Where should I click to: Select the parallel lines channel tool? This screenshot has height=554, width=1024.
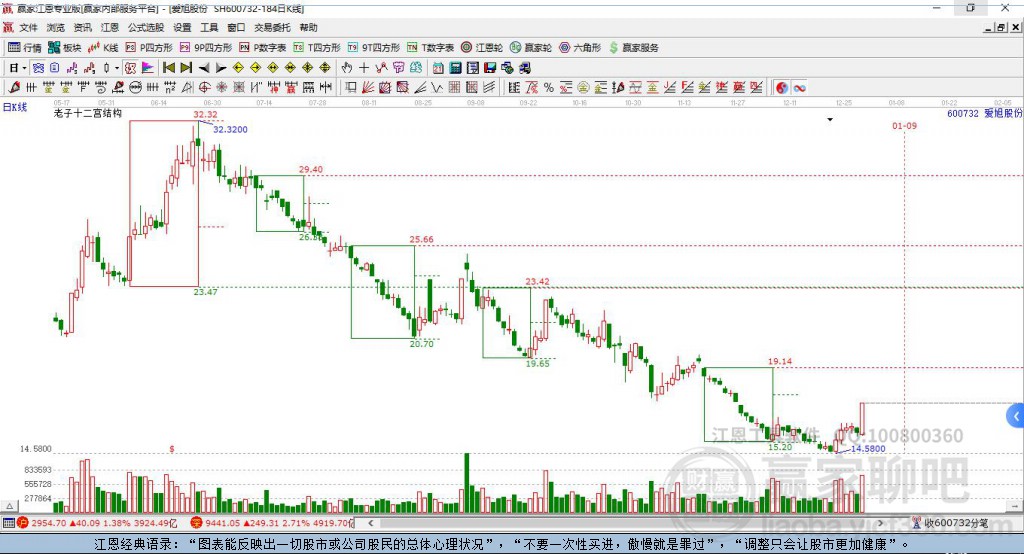pos(488,88)
